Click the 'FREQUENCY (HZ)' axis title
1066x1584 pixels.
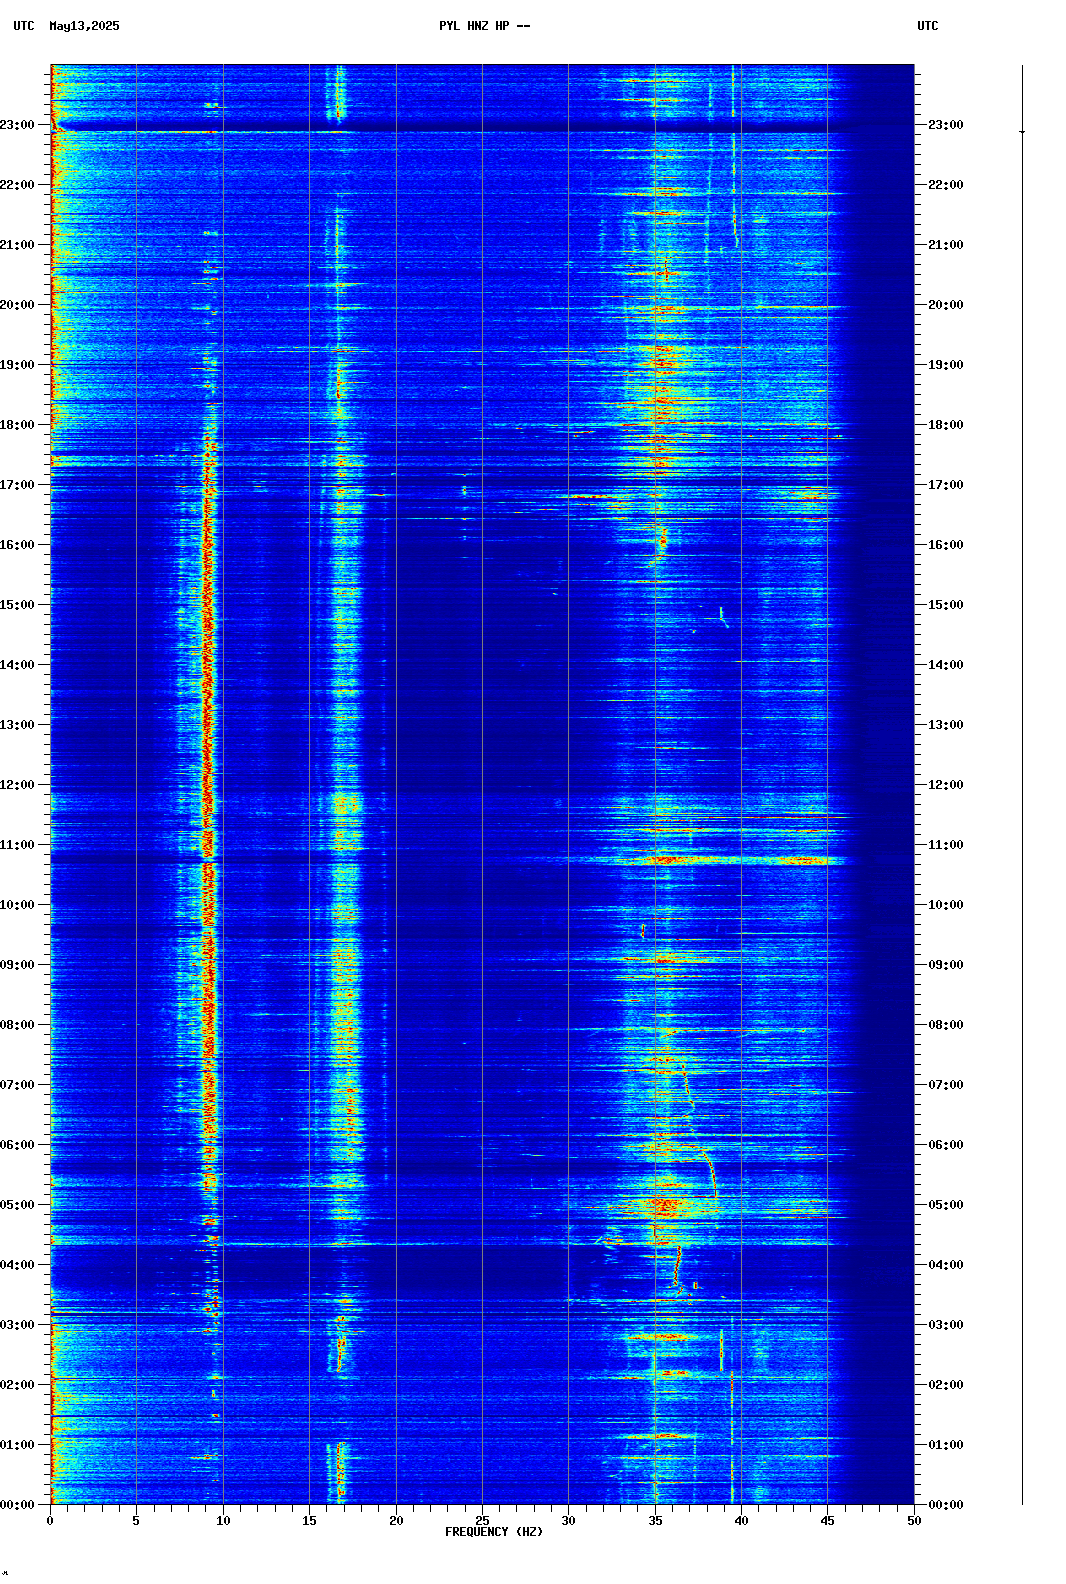(494, 1532)
